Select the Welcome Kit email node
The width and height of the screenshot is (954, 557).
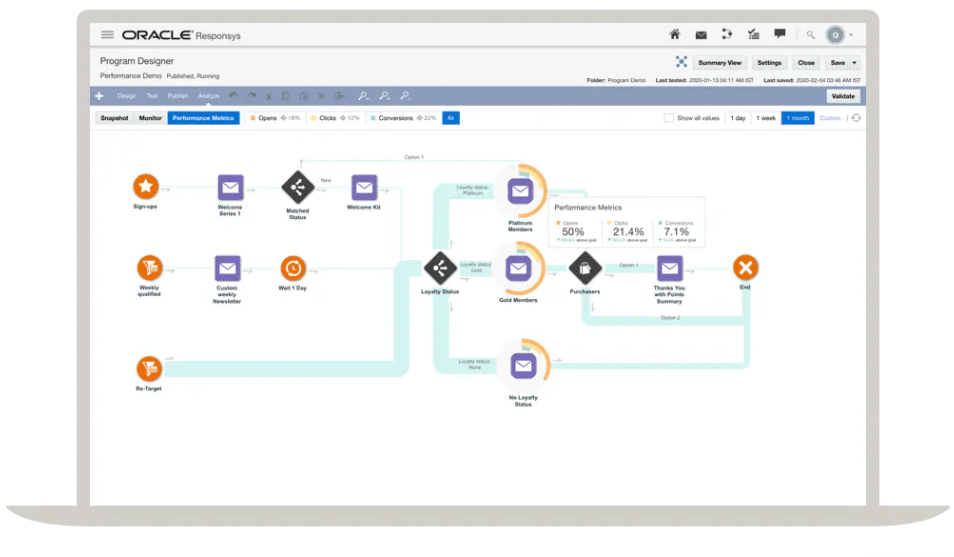(364, 187)
